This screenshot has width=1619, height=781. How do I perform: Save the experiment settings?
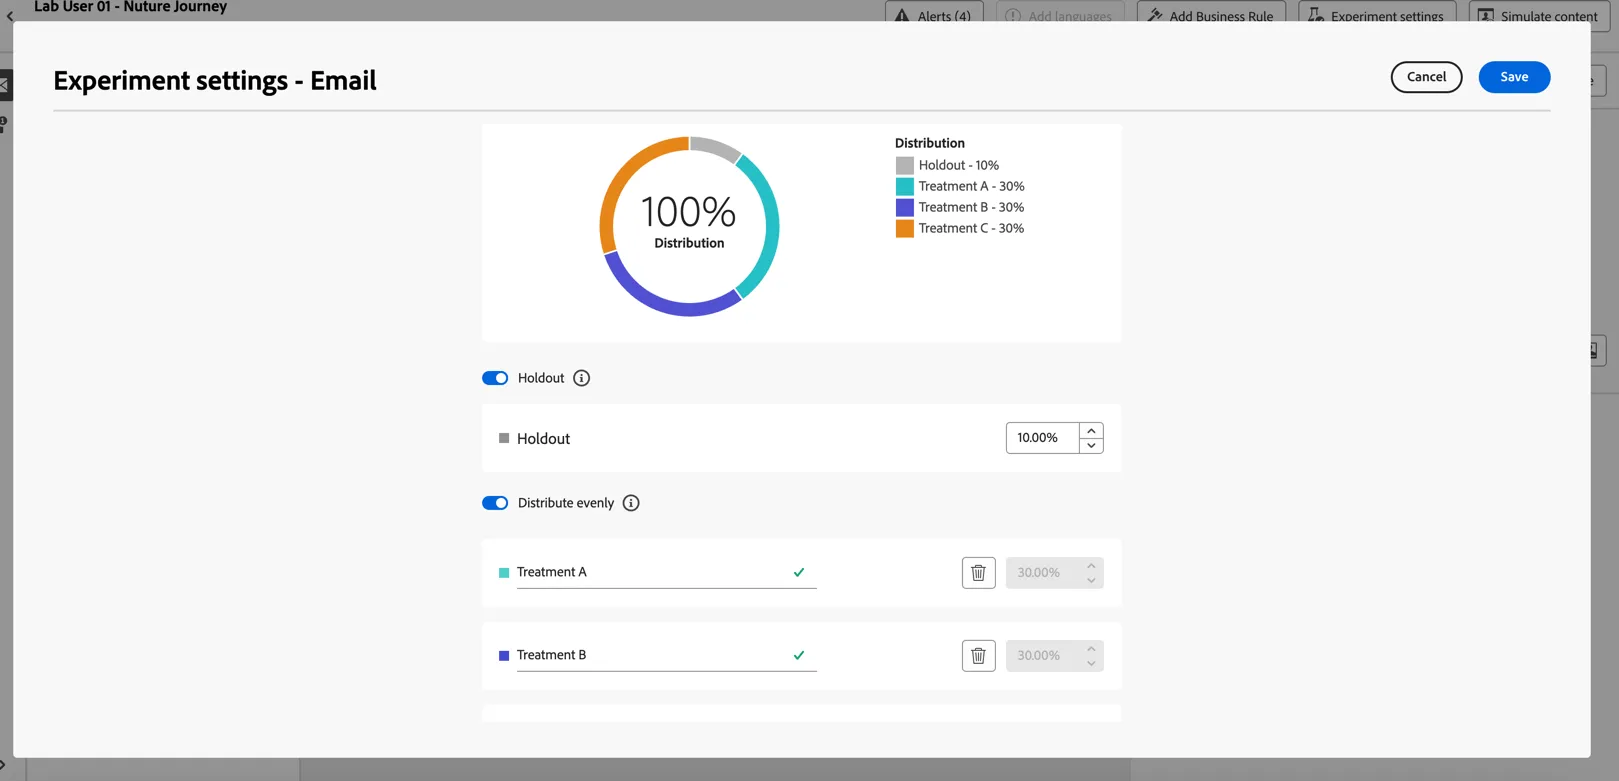(x=1514, y=77)
